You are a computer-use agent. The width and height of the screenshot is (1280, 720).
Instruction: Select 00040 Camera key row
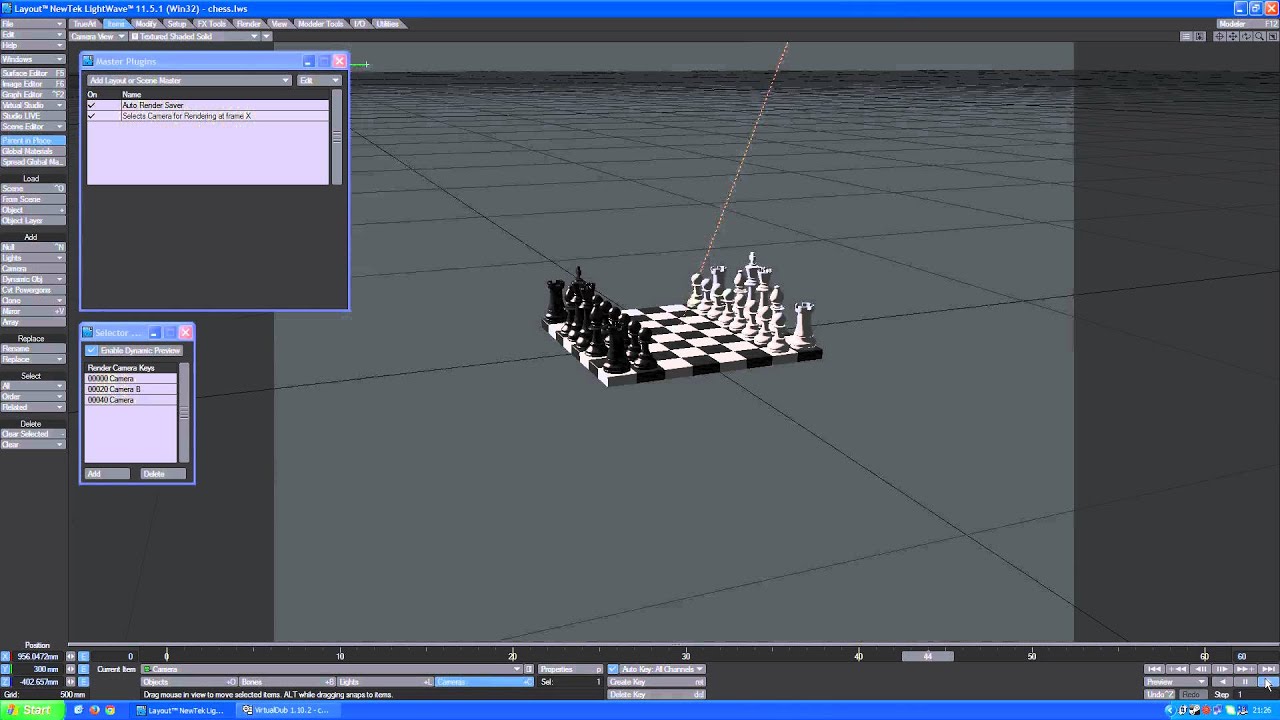(131, 400)
